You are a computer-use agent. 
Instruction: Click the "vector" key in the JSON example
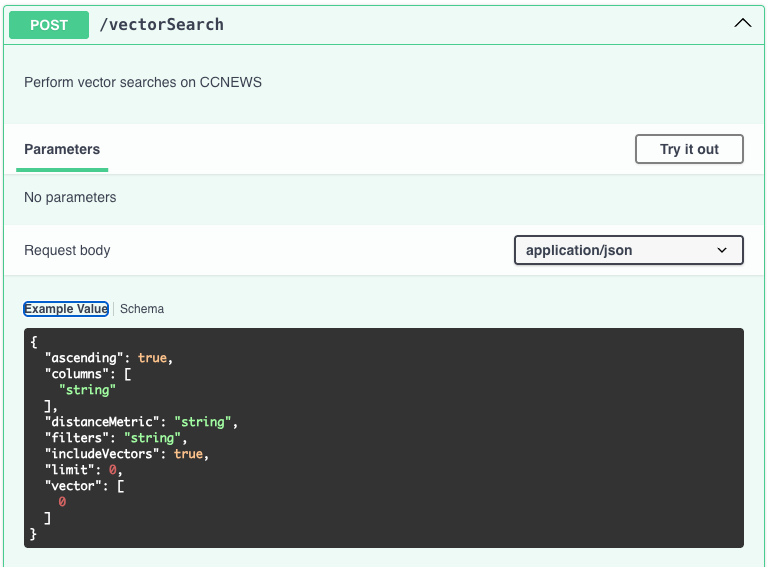click(x=73, y=486)
